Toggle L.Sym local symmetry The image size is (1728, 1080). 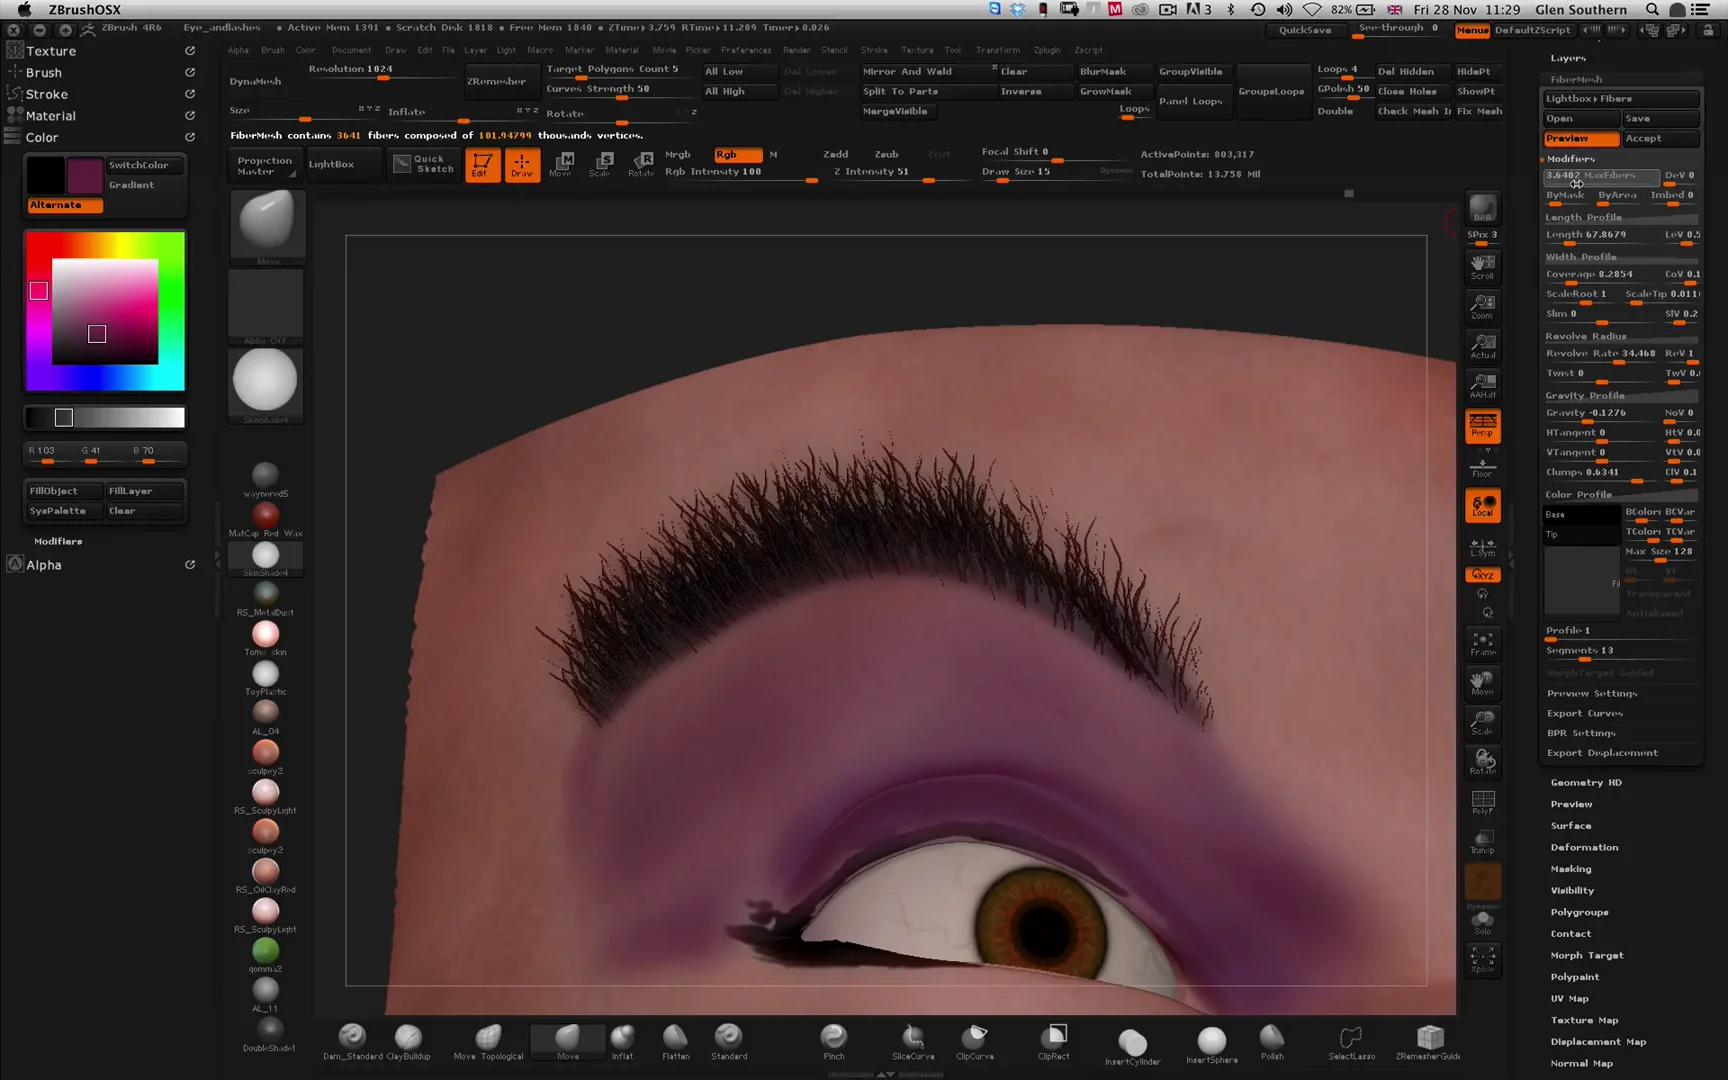pos(1483,545)
